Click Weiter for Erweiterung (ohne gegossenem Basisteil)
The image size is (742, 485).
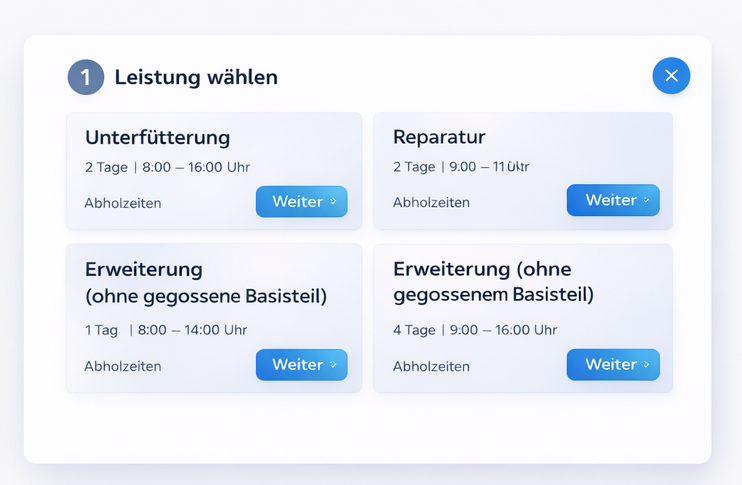(613, 364)
